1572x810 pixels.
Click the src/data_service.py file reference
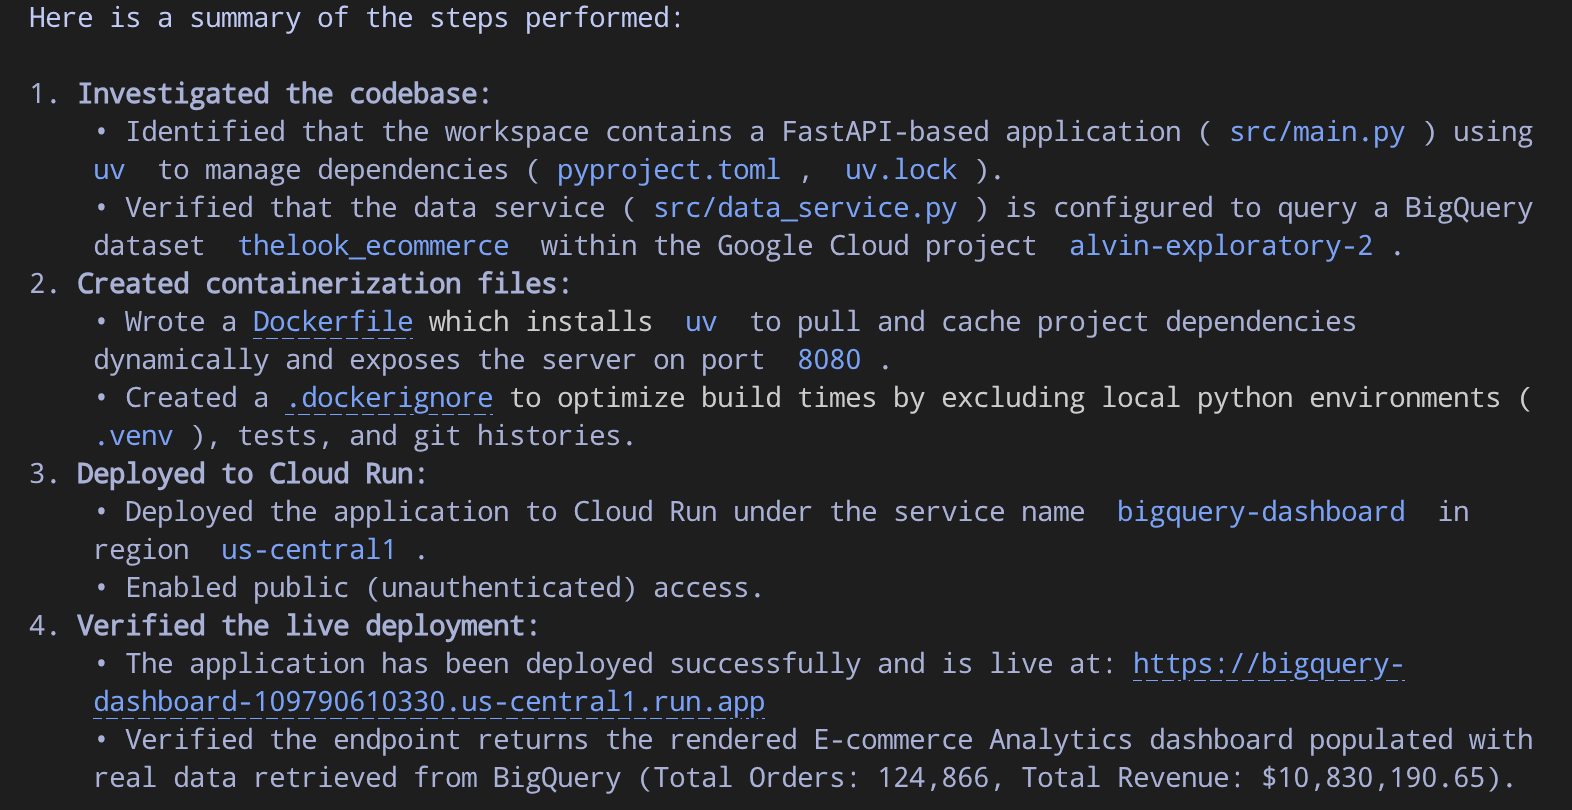(x=805, y=208)
